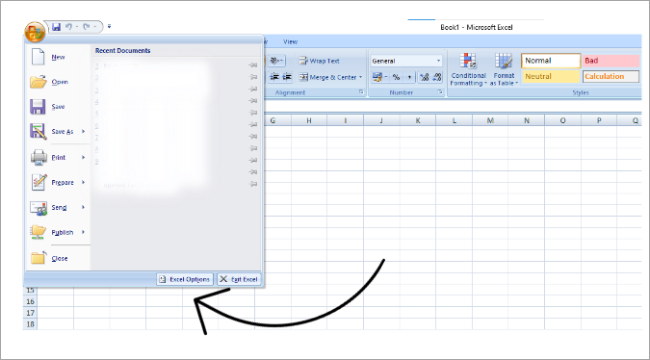Select row 17 header
The image size is (650, 360).
tap(30, 313)
